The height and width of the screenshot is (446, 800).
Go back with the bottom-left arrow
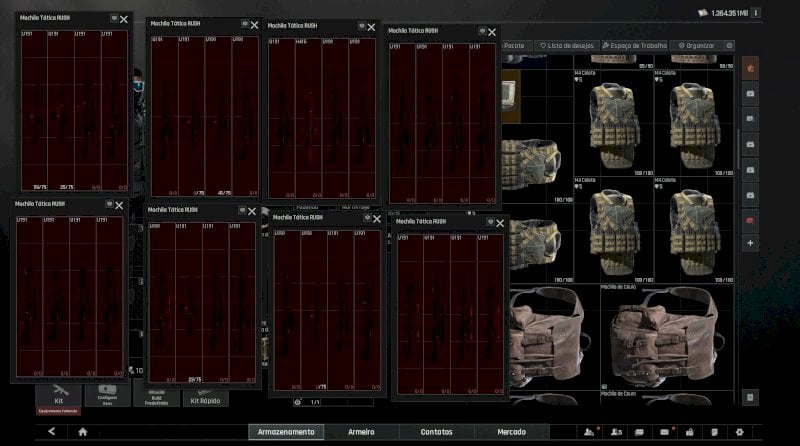click(52, 432)
